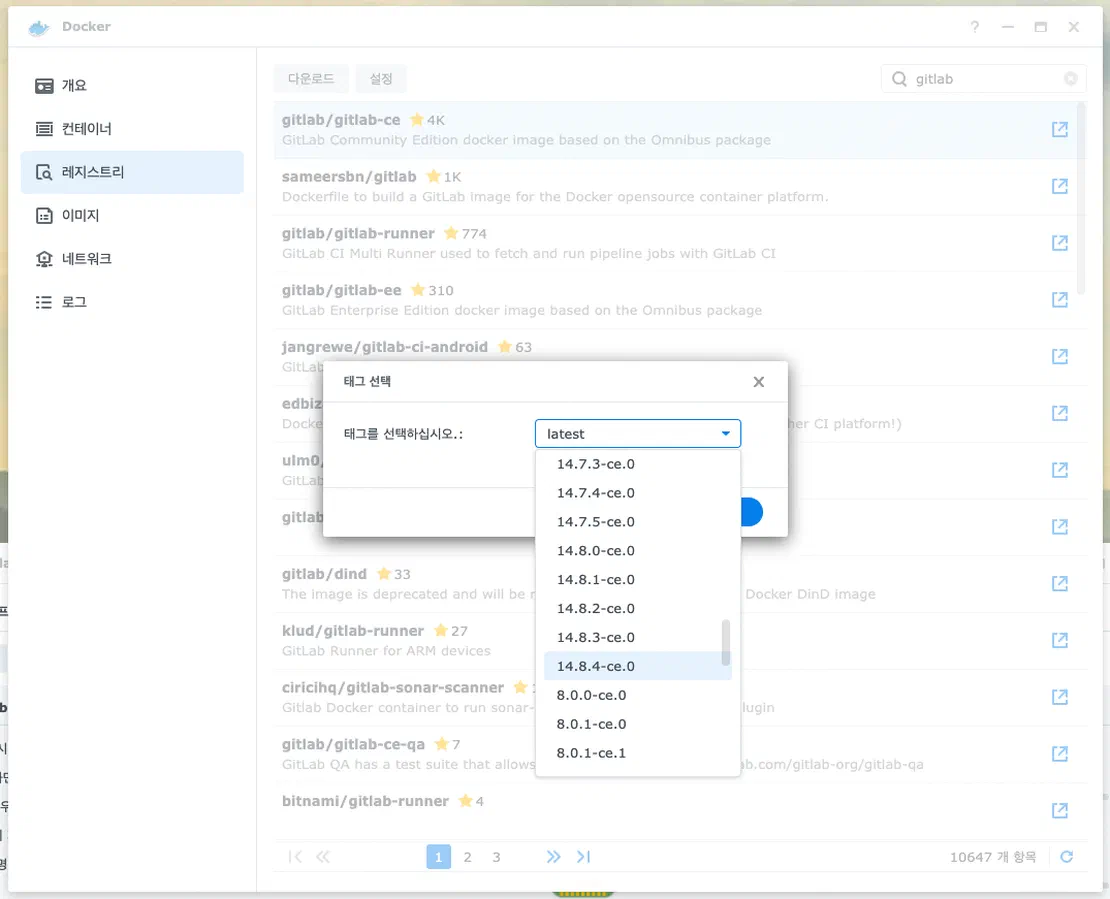The image size is (1110, 899).
Task: Select the gitlab/dind result row
Action: pyautogui.click(x=680, y=584)
